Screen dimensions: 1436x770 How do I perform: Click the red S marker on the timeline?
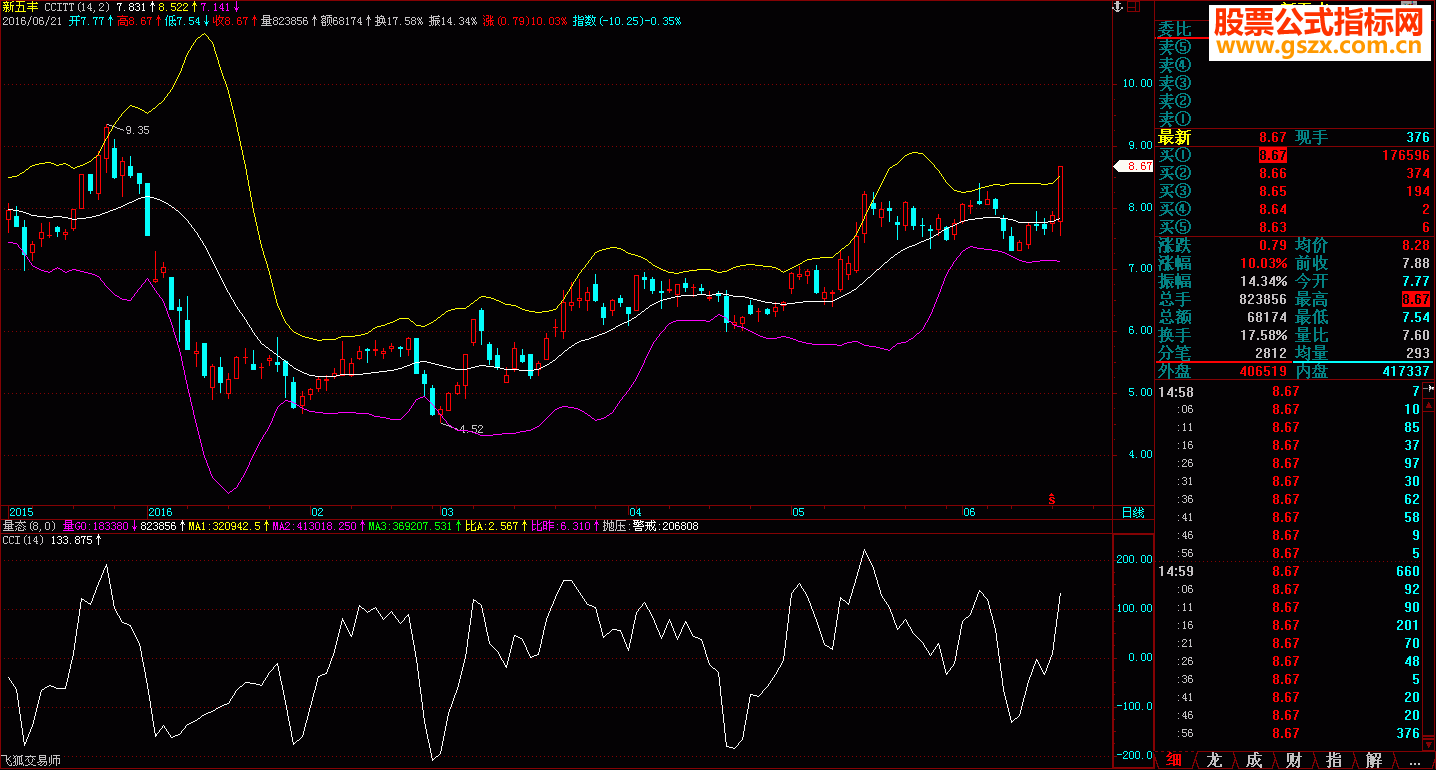pos(1051,498)
